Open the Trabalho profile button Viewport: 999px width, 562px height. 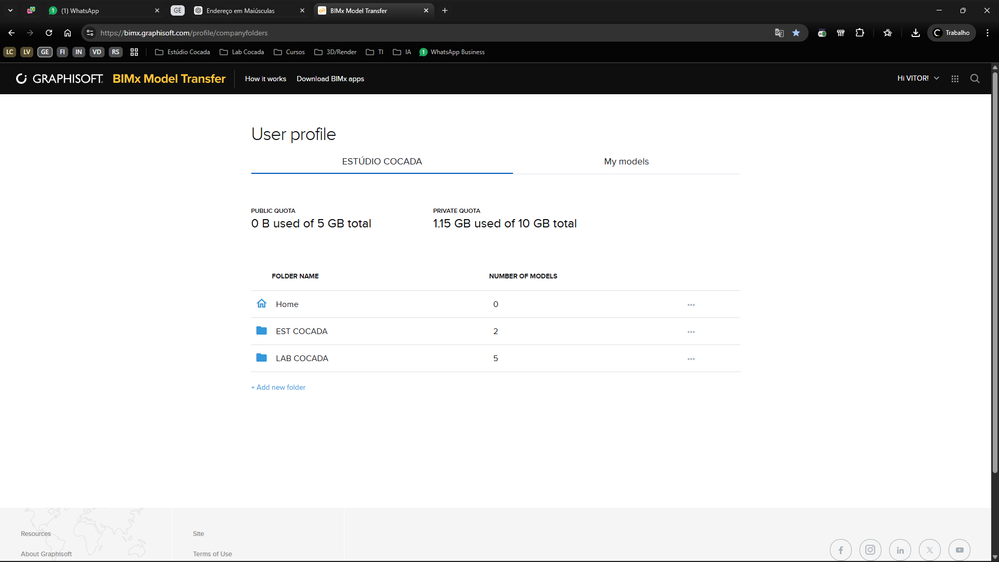tap(951, 32)
